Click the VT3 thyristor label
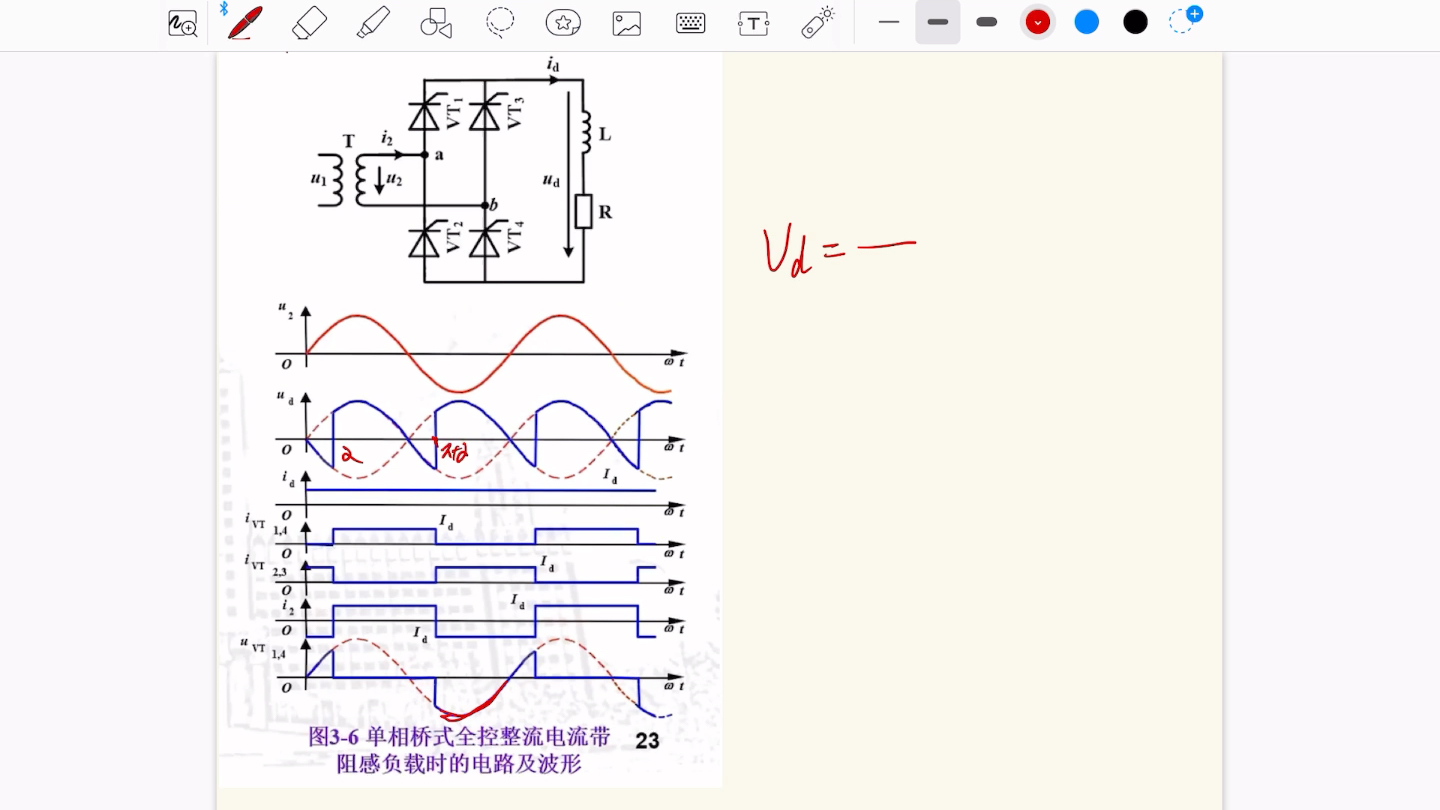The height and width of the screenshot is (810, 1440). click(x=515, y=112)
